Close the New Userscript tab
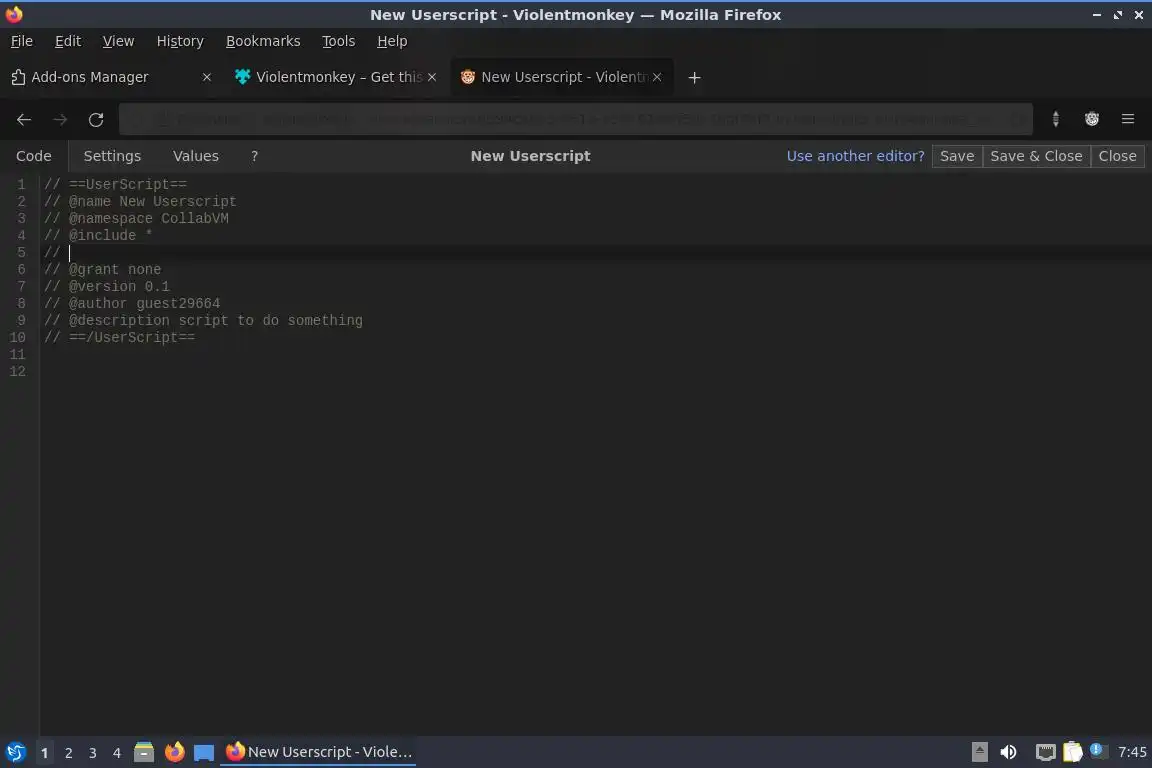 coord(657,77)
